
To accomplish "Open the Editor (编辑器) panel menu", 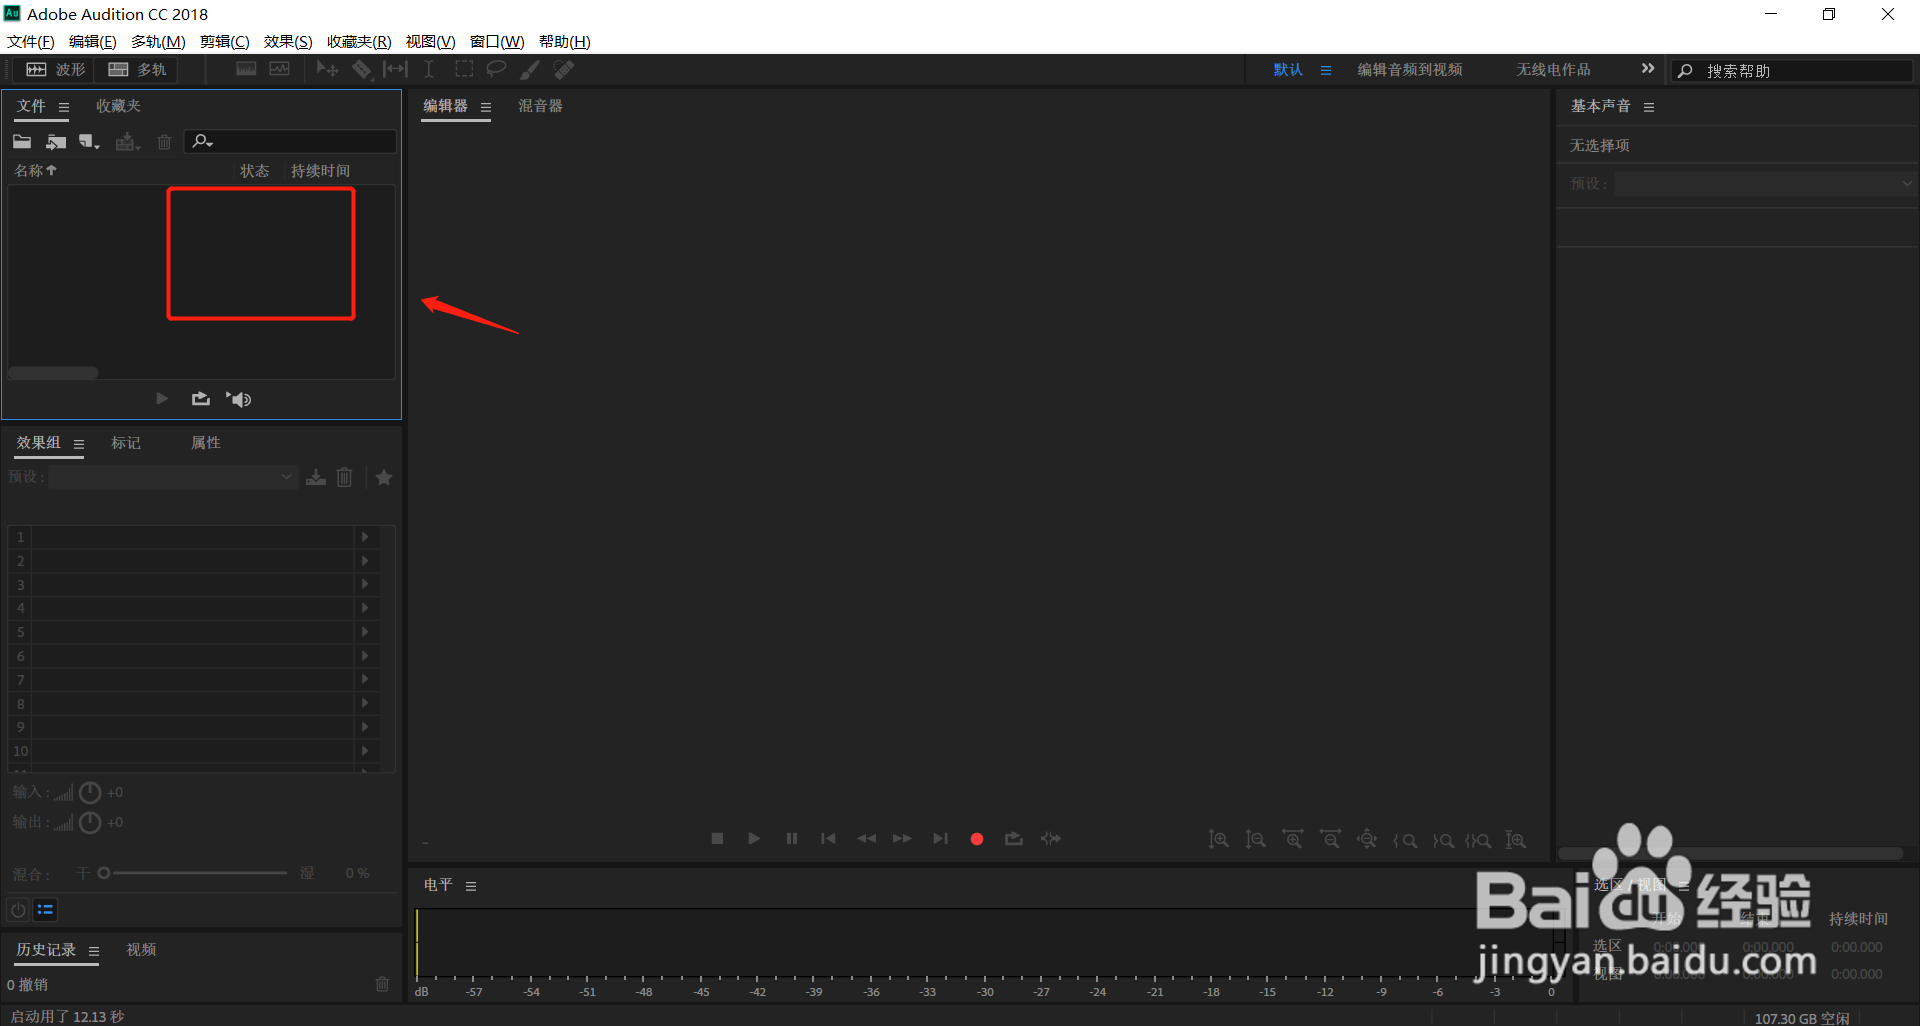I will pyautogui.click(x=486, y=107).
